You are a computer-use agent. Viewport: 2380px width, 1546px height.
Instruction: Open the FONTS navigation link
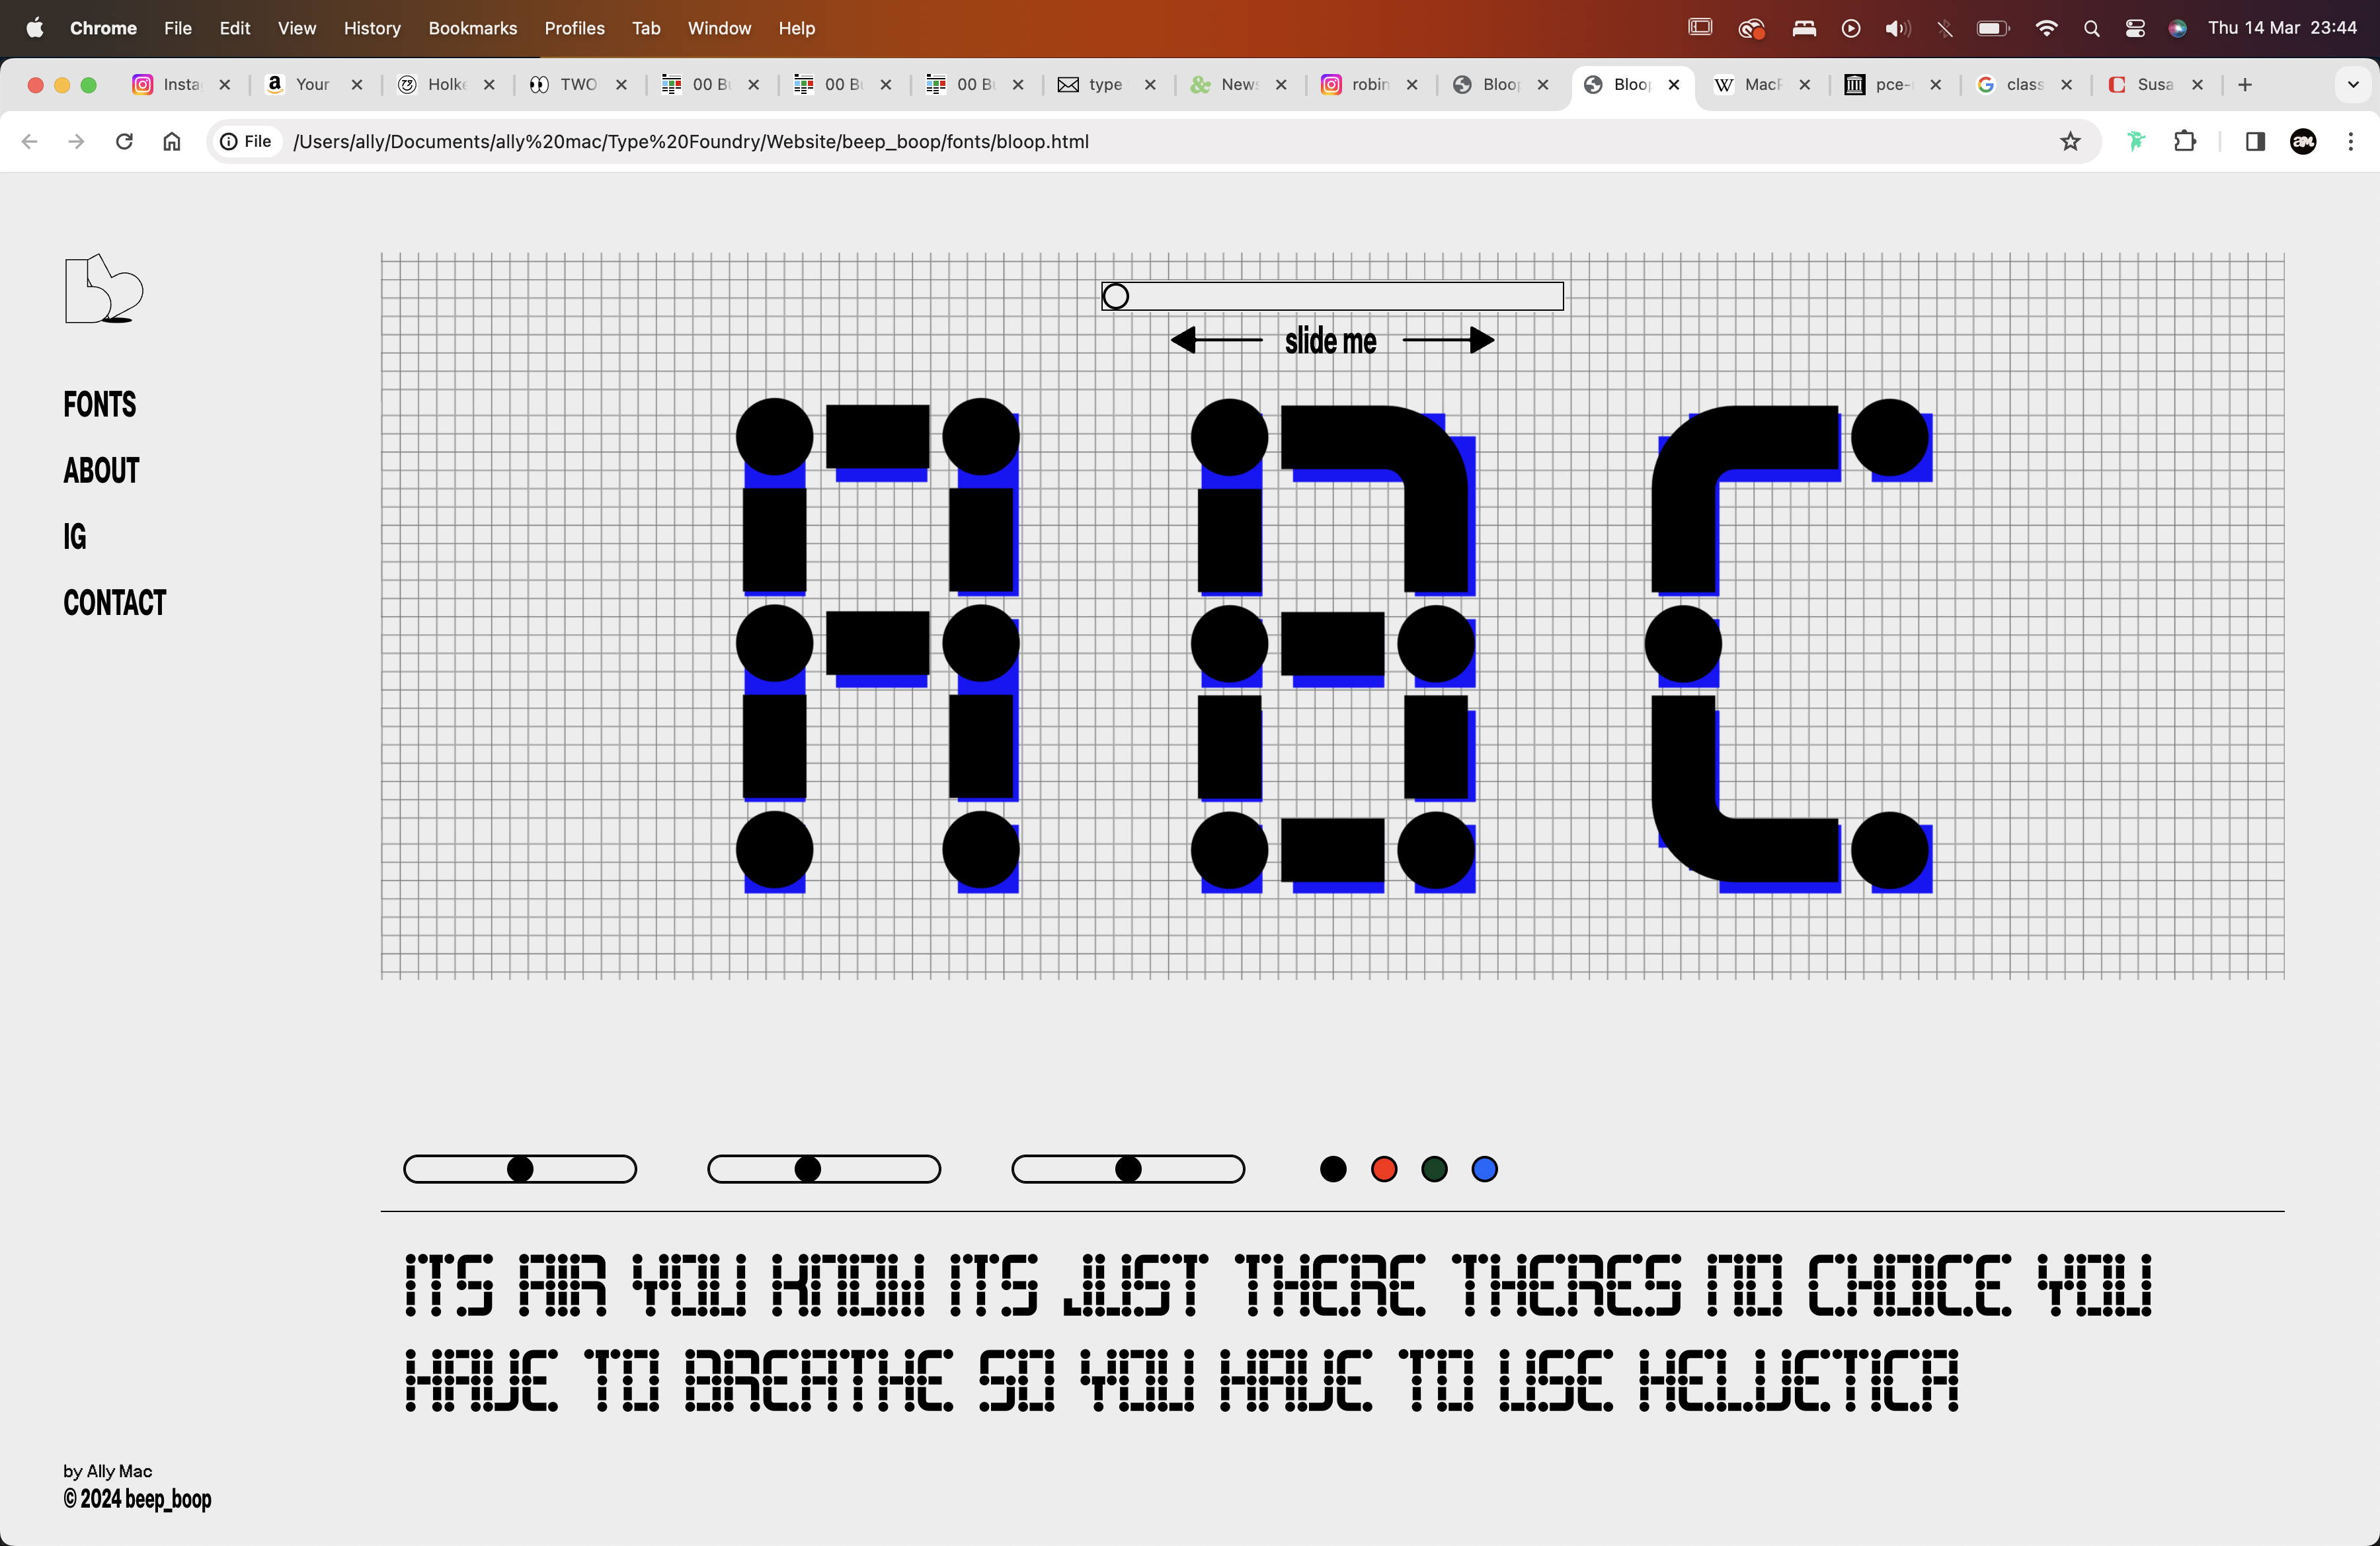(x=99, y=403)
